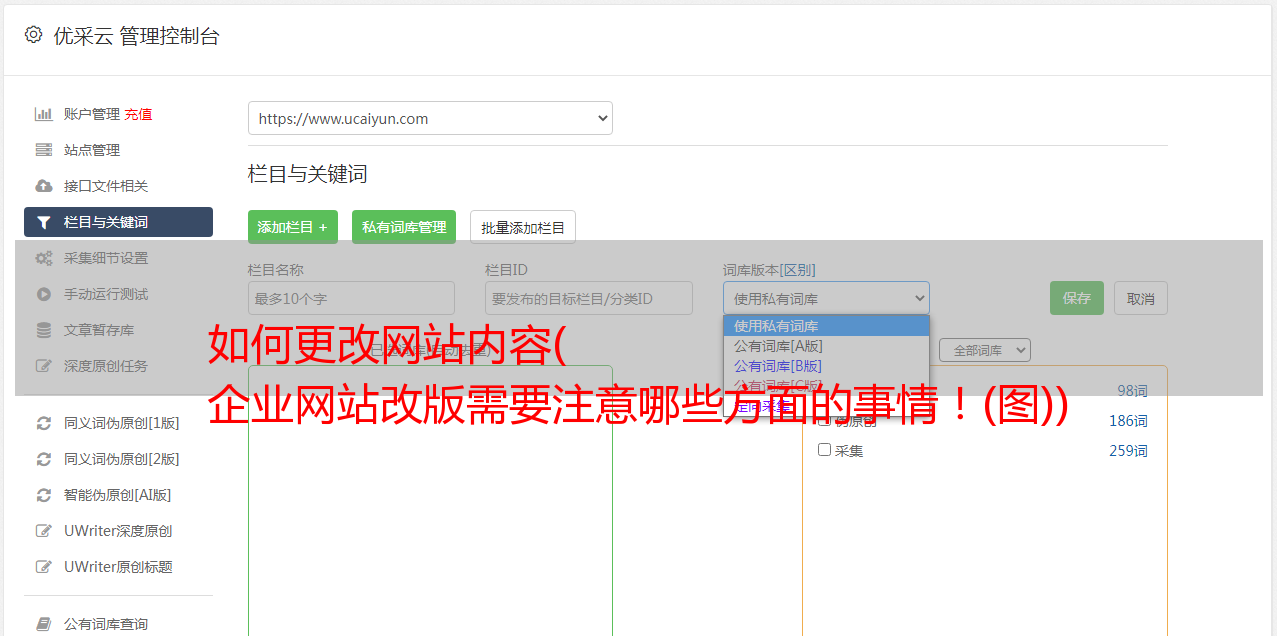The image size is (1277, 636).
Task: Choose 公有词库[A版] in the open list
Action: pos(826,346)
